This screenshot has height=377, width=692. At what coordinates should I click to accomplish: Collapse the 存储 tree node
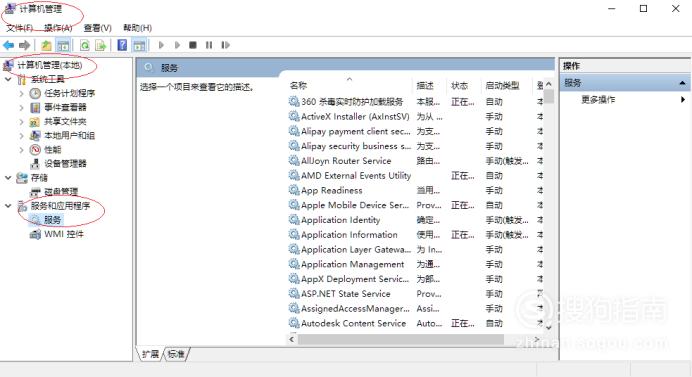8,177
